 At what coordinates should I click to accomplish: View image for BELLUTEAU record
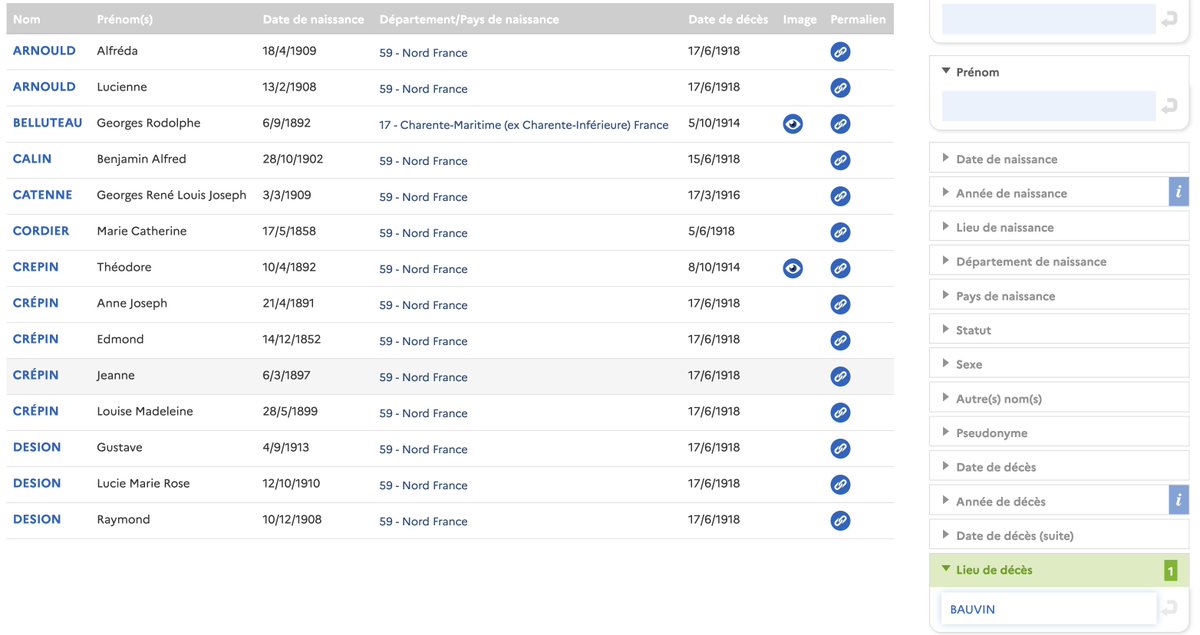793,124
